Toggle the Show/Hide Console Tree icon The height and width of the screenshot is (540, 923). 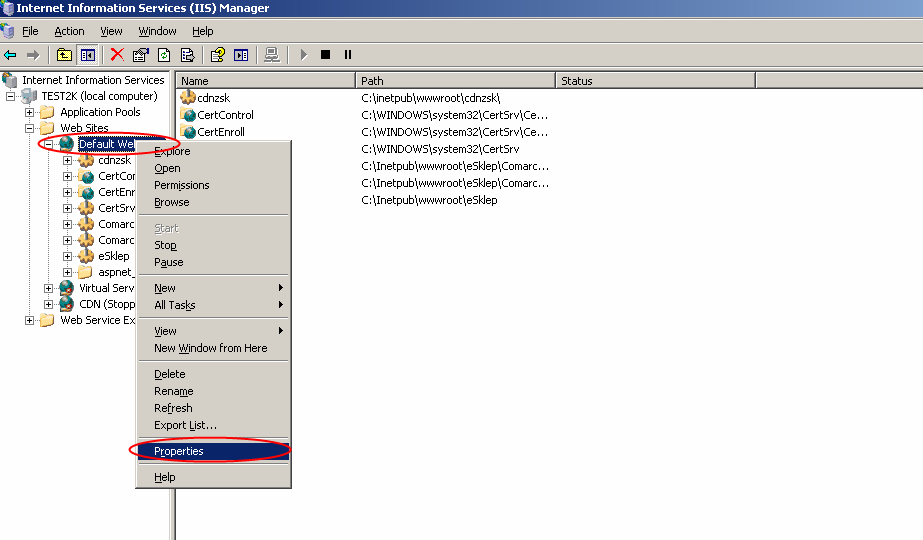point(88,55)
